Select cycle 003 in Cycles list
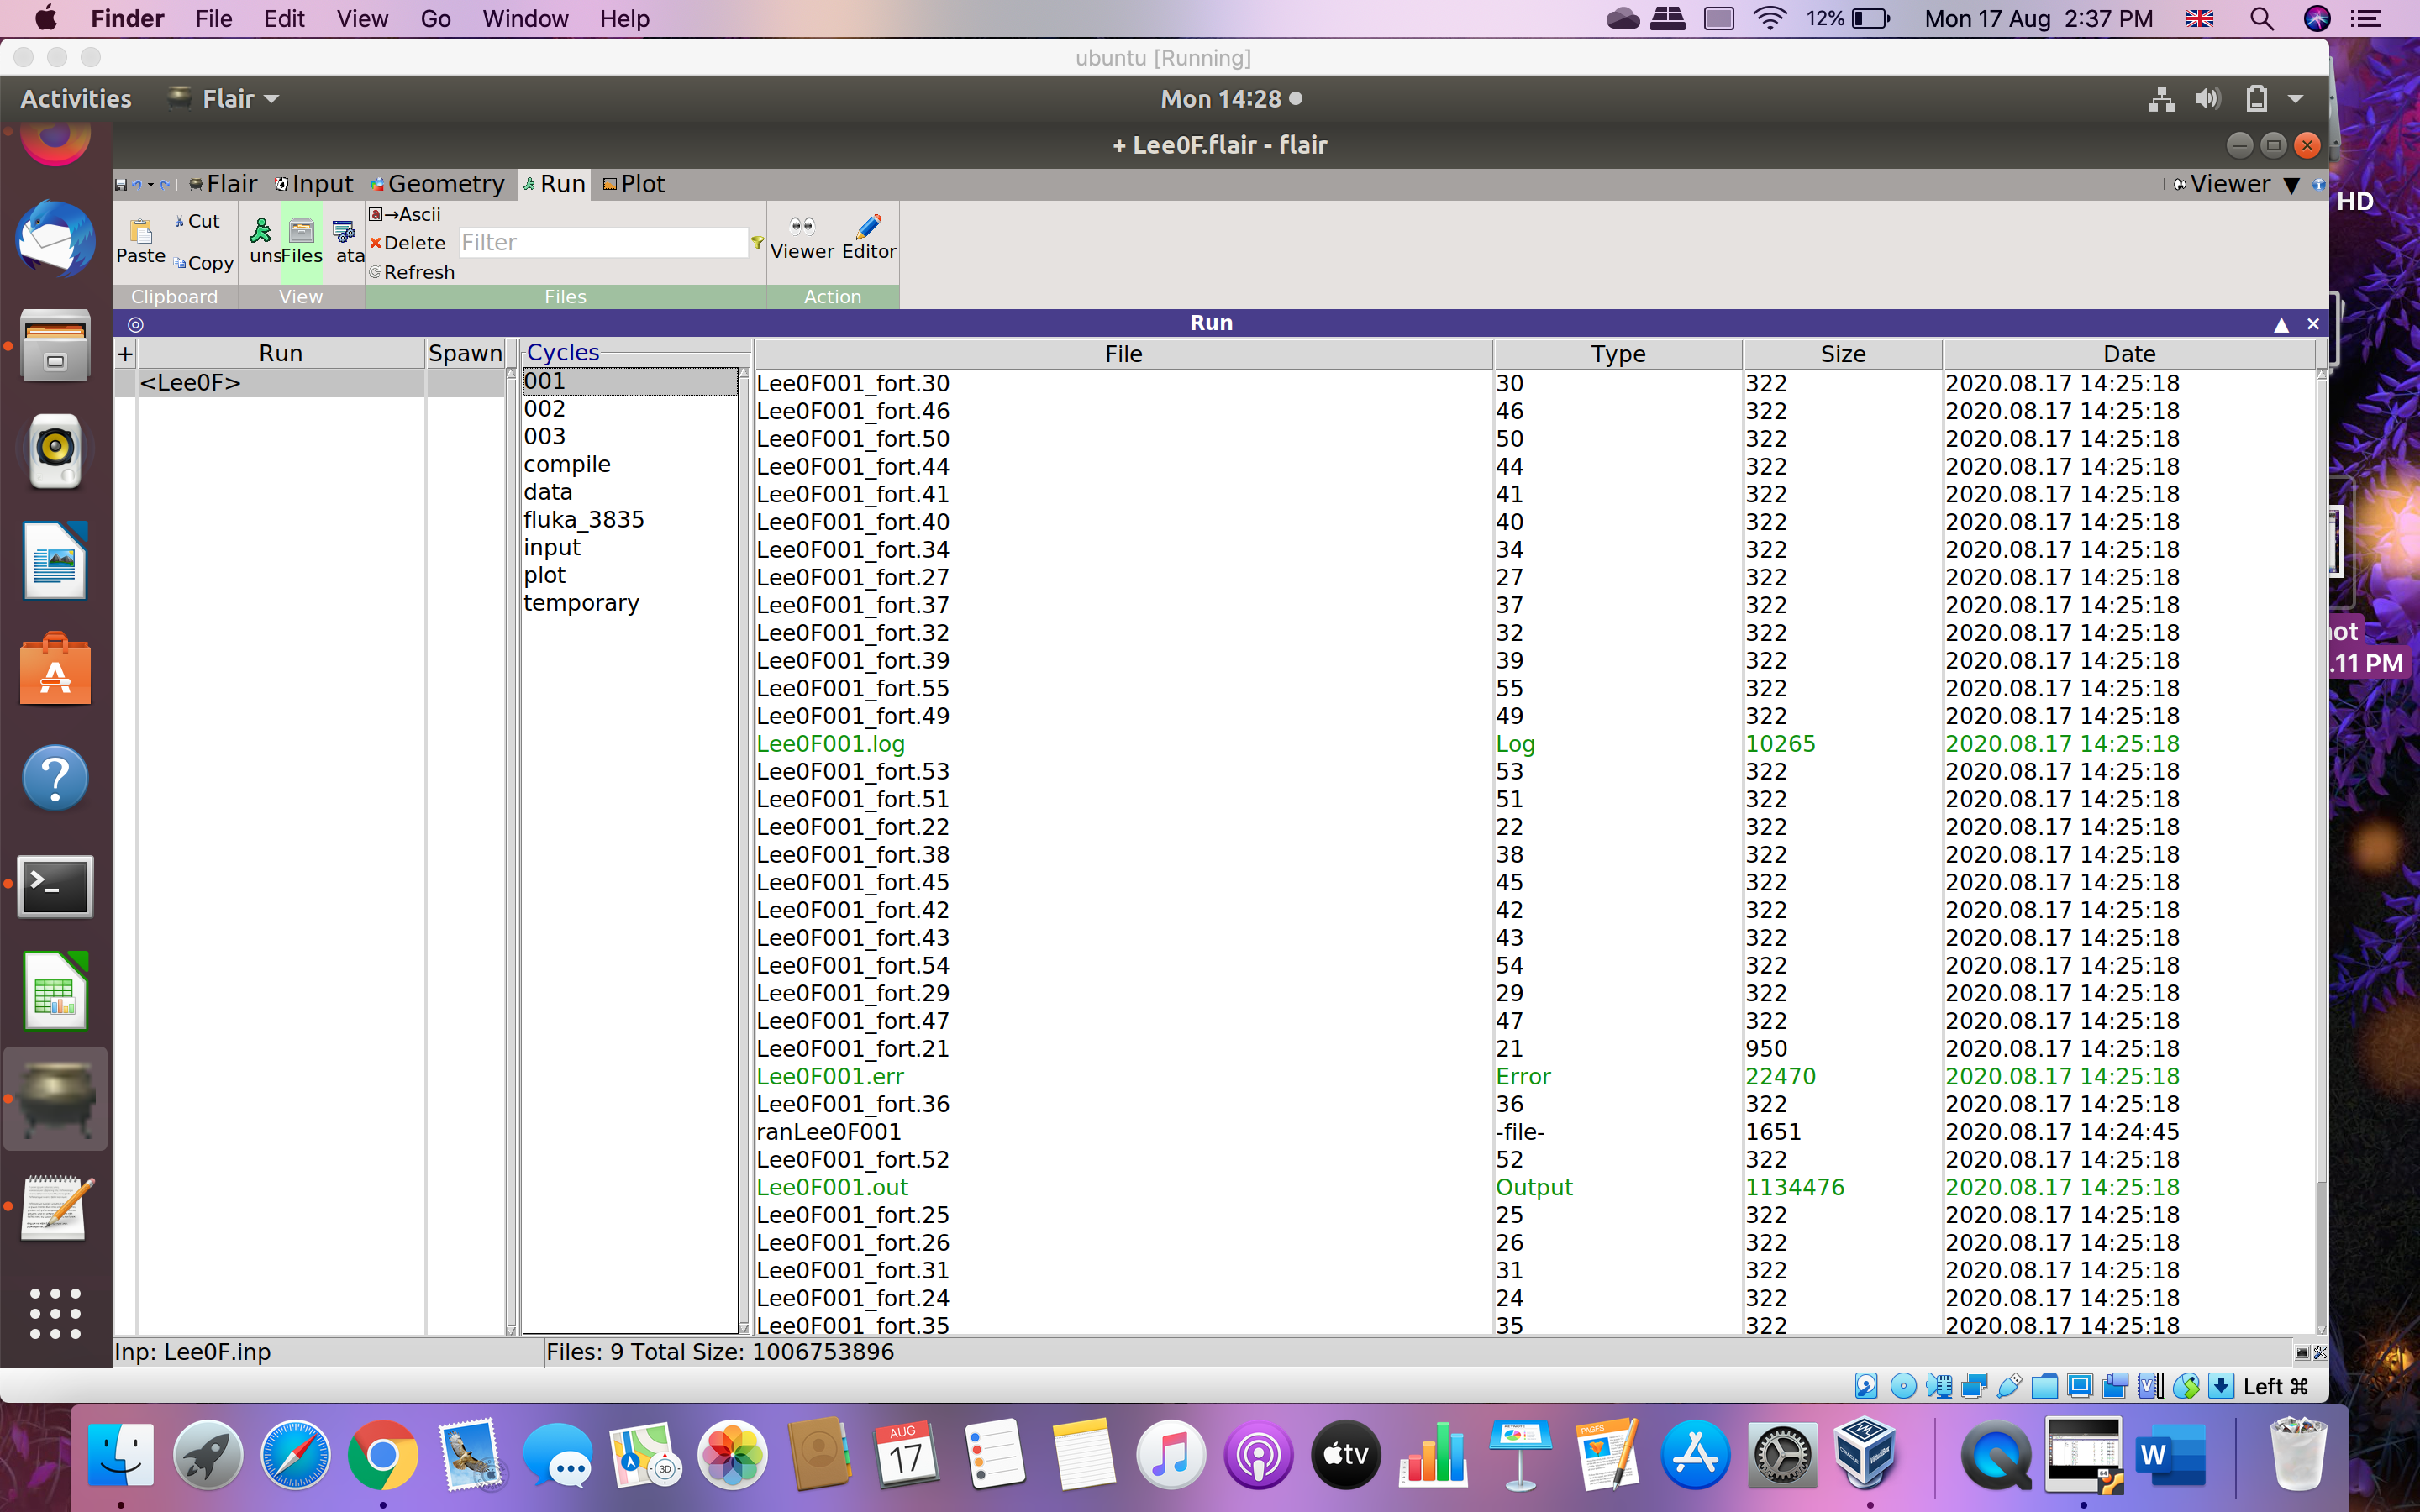Viewport: 2420px width, 1512px height. 629,436
